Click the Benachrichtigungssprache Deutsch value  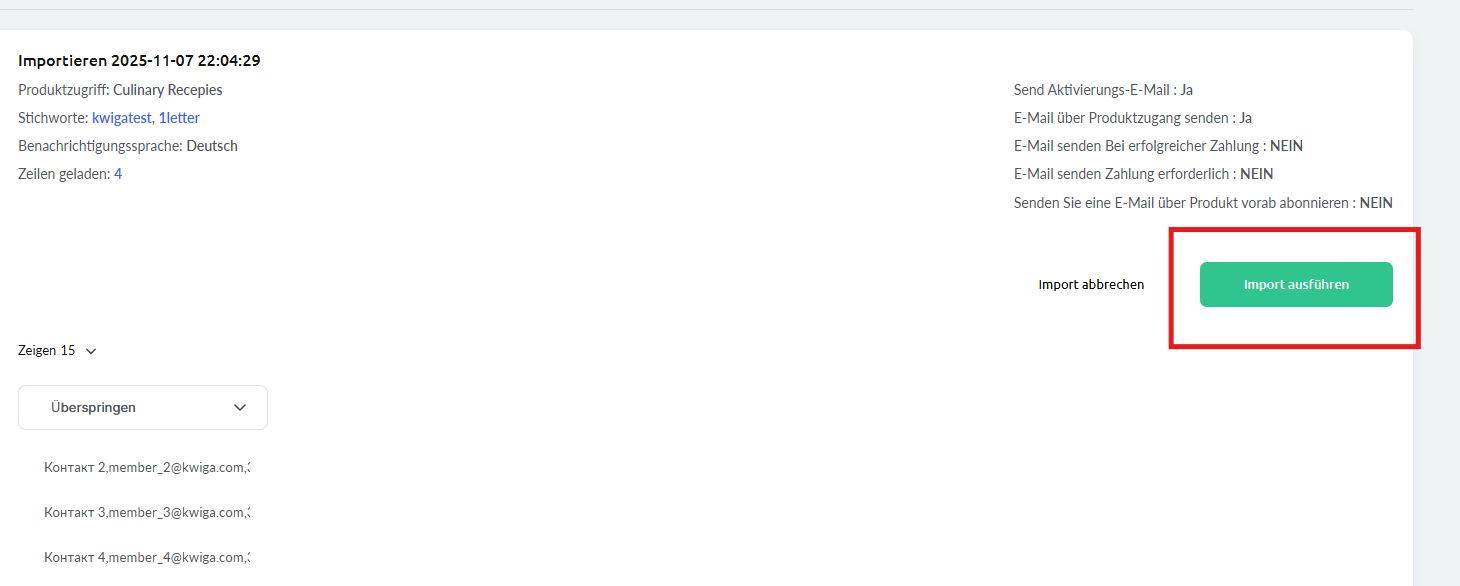212,146
